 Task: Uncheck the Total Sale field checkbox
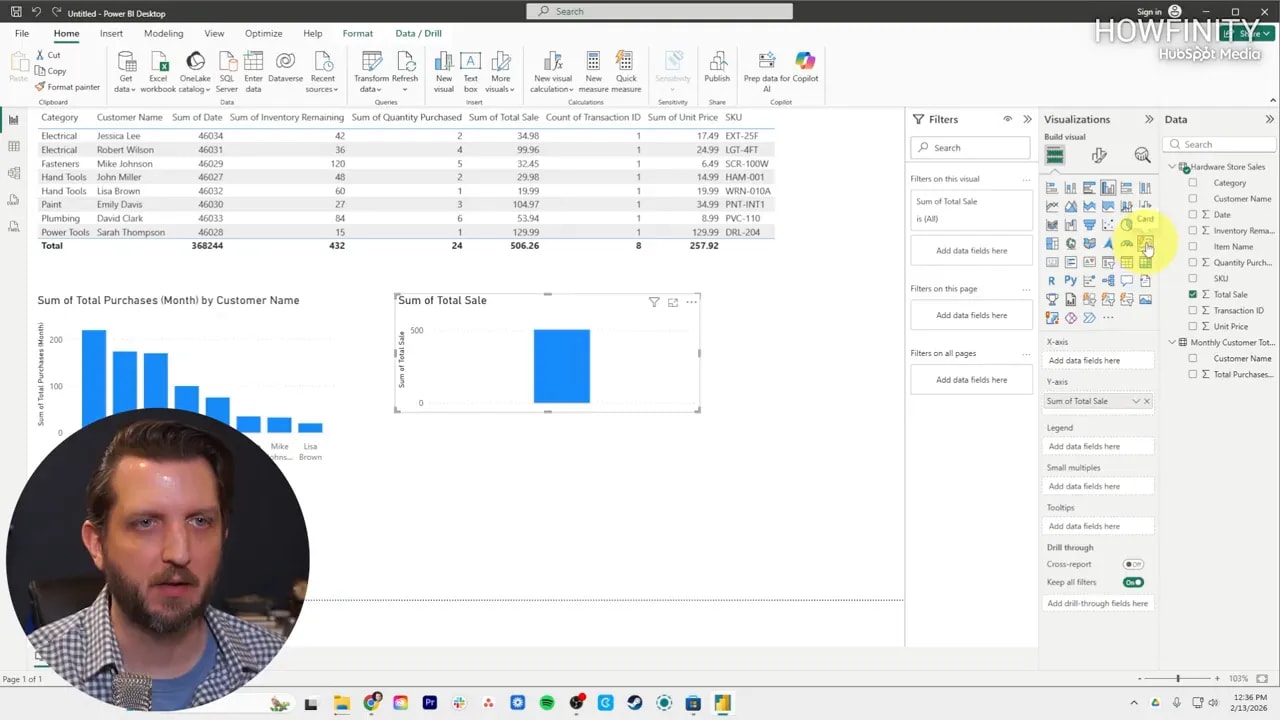coord(1192,294)
